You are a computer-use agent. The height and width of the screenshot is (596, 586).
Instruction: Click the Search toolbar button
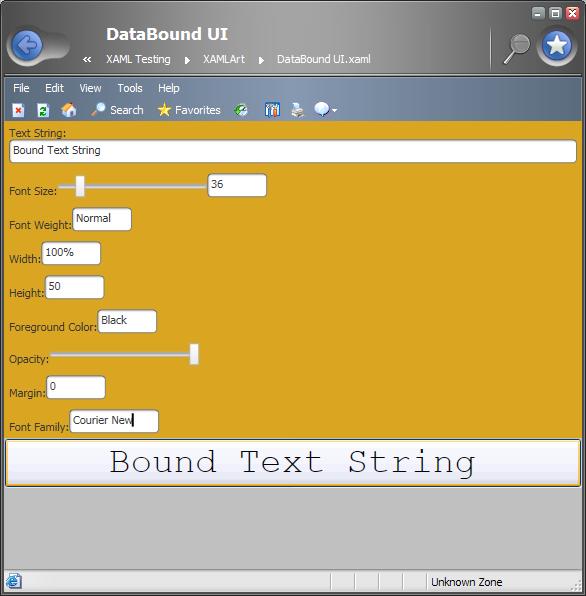point(117,110)
